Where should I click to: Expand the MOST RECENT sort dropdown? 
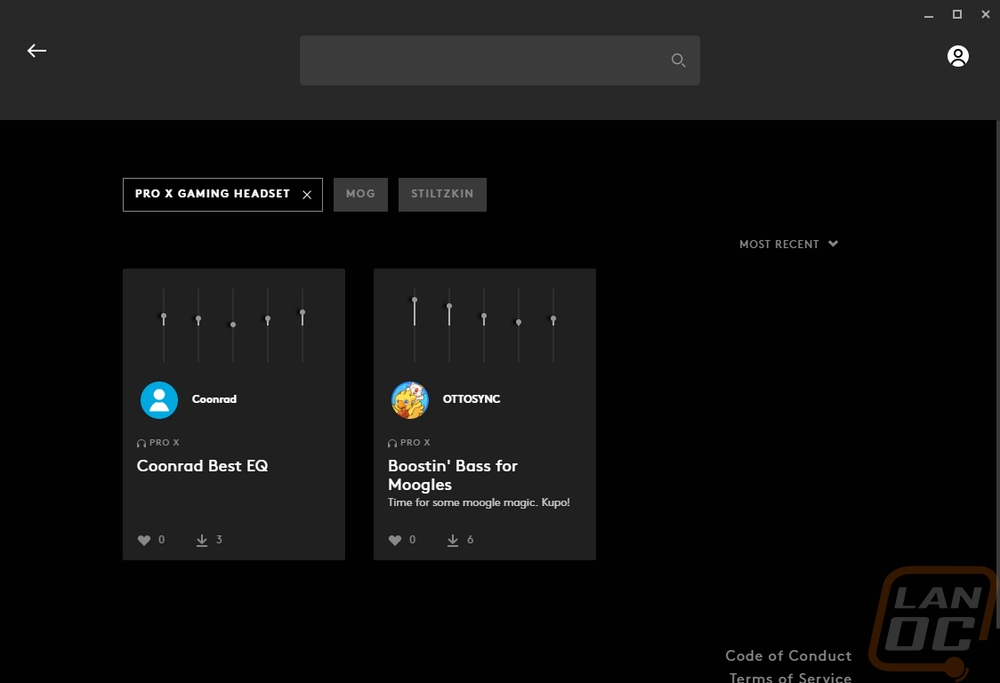coord(788,244)
